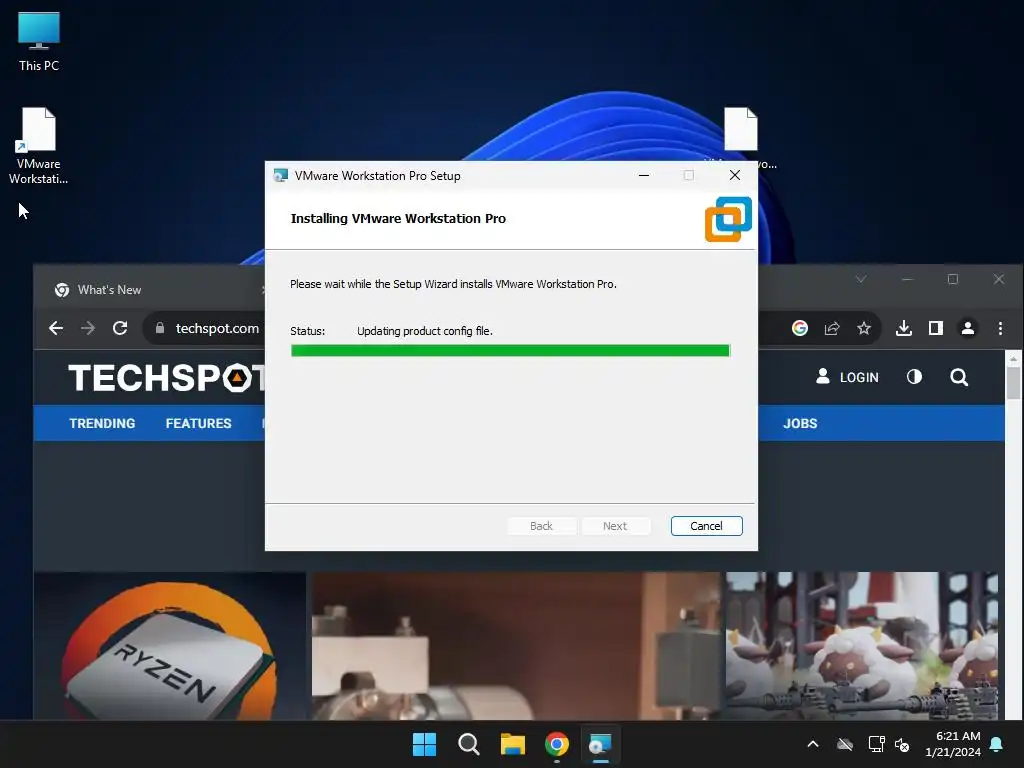Bookmark this page with the star icon
Screen dimensions: 1024x768
click(864, 328)
